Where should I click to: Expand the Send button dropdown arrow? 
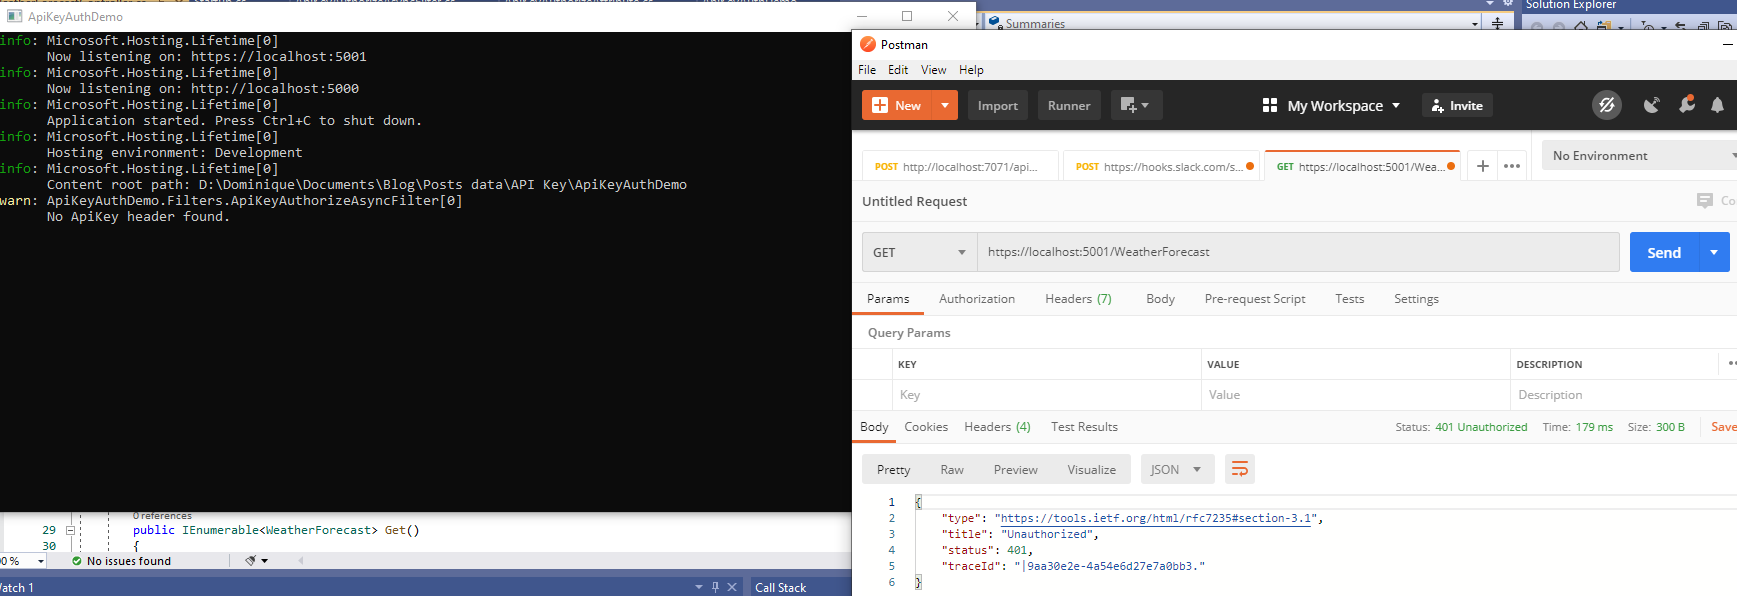[x=1714, y=252]
